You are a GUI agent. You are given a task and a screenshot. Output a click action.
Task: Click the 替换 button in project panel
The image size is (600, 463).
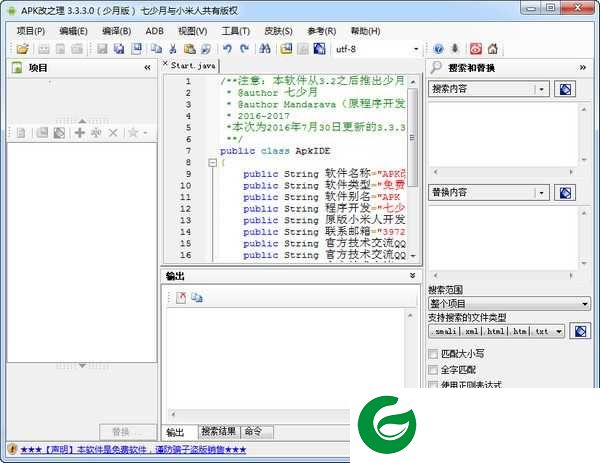128,432
